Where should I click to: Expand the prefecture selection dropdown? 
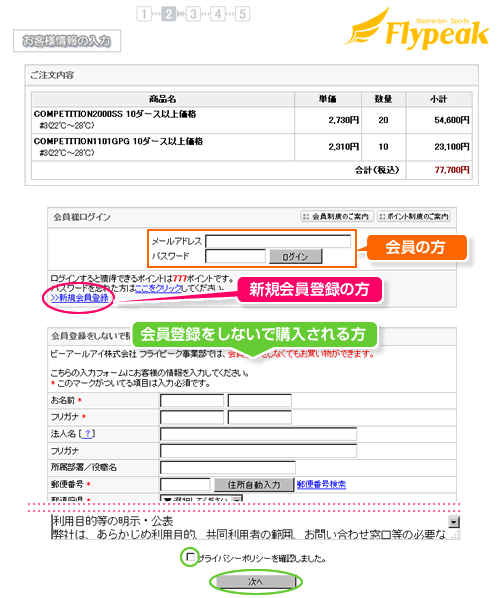pyautogui.click(x=202, y=499)
